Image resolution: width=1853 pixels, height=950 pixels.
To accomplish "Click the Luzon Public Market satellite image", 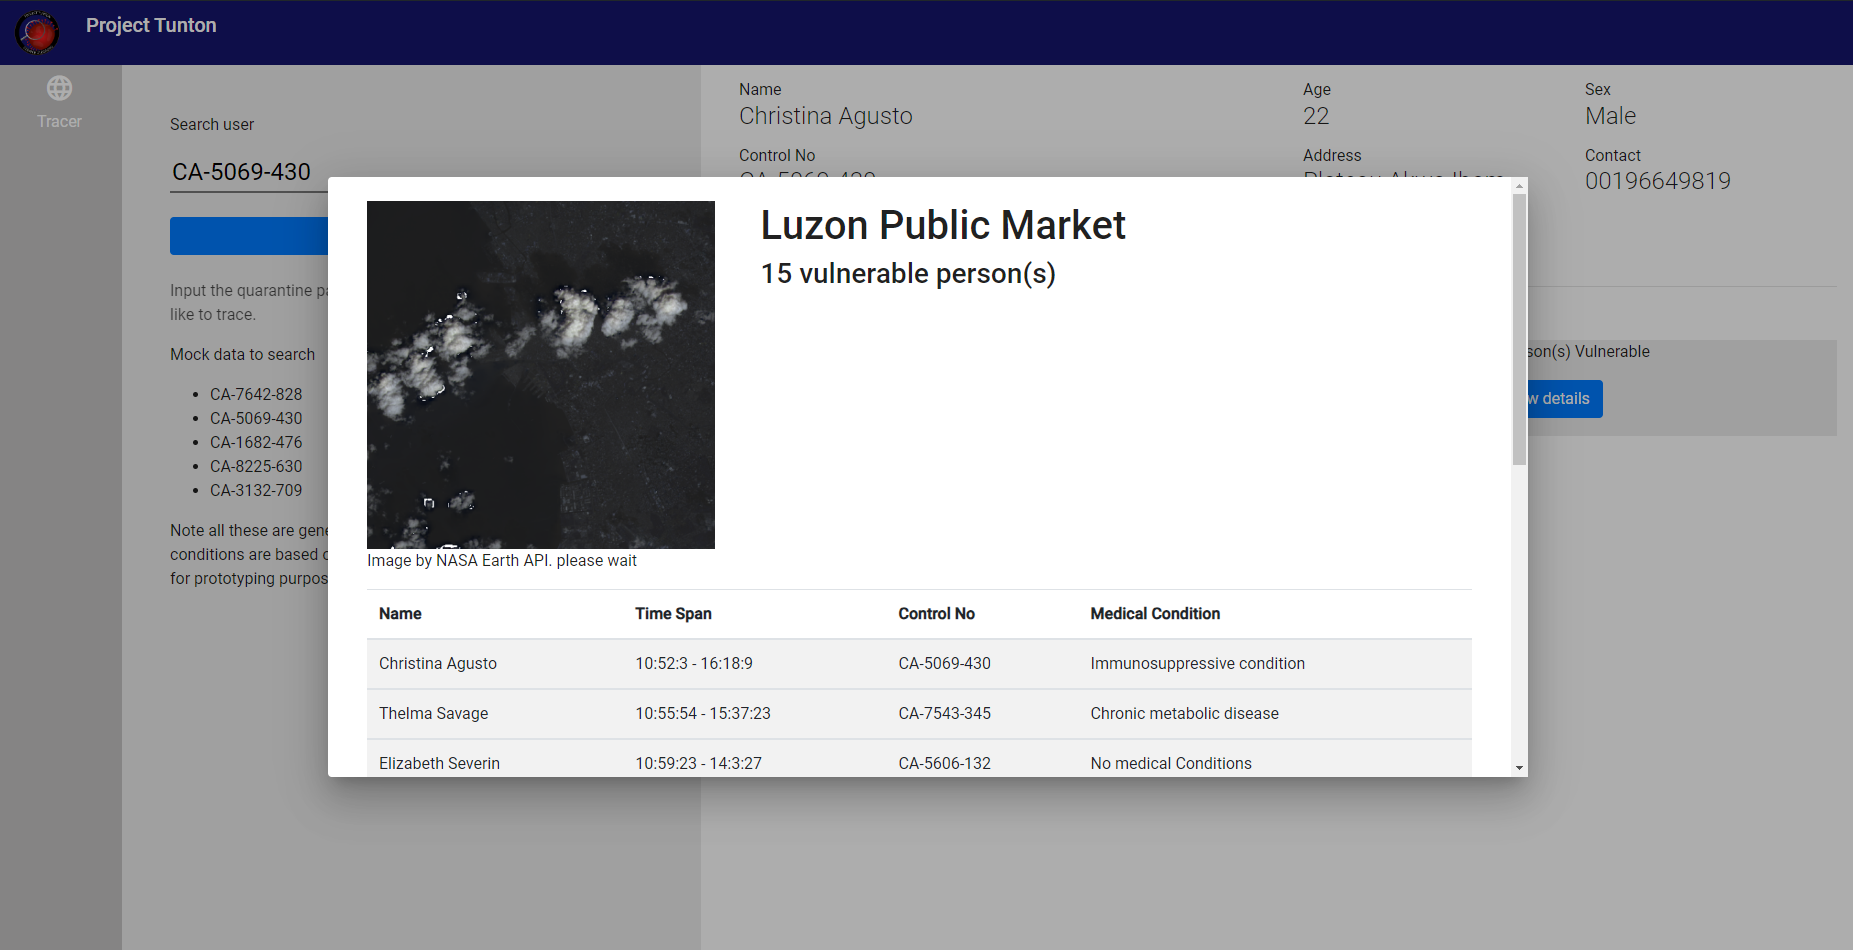I will tap(541, 375).
